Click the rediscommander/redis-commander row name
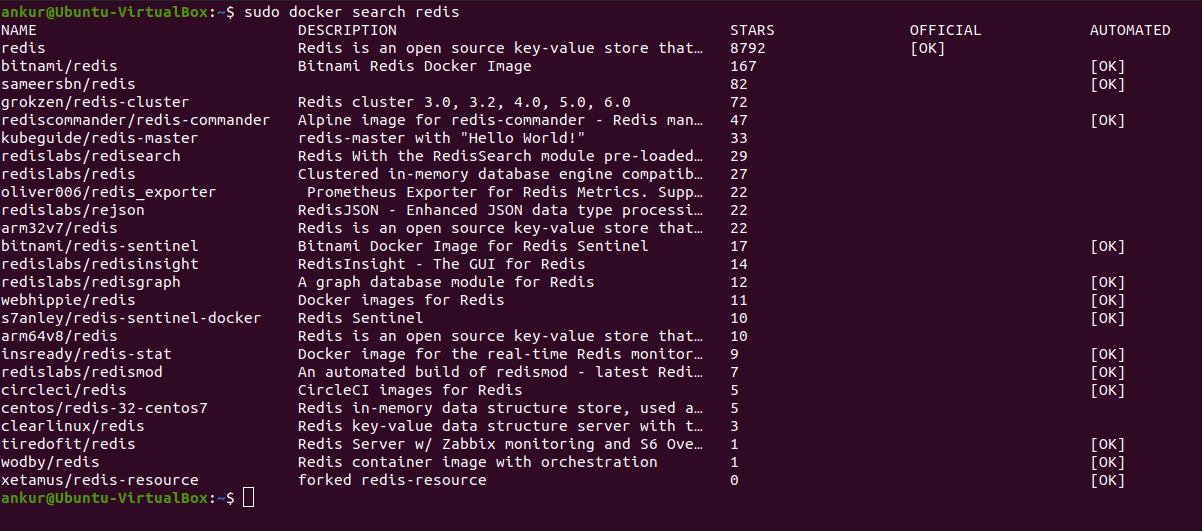The height and width of the screenshot is (531, 1202). tap(136, 120)
